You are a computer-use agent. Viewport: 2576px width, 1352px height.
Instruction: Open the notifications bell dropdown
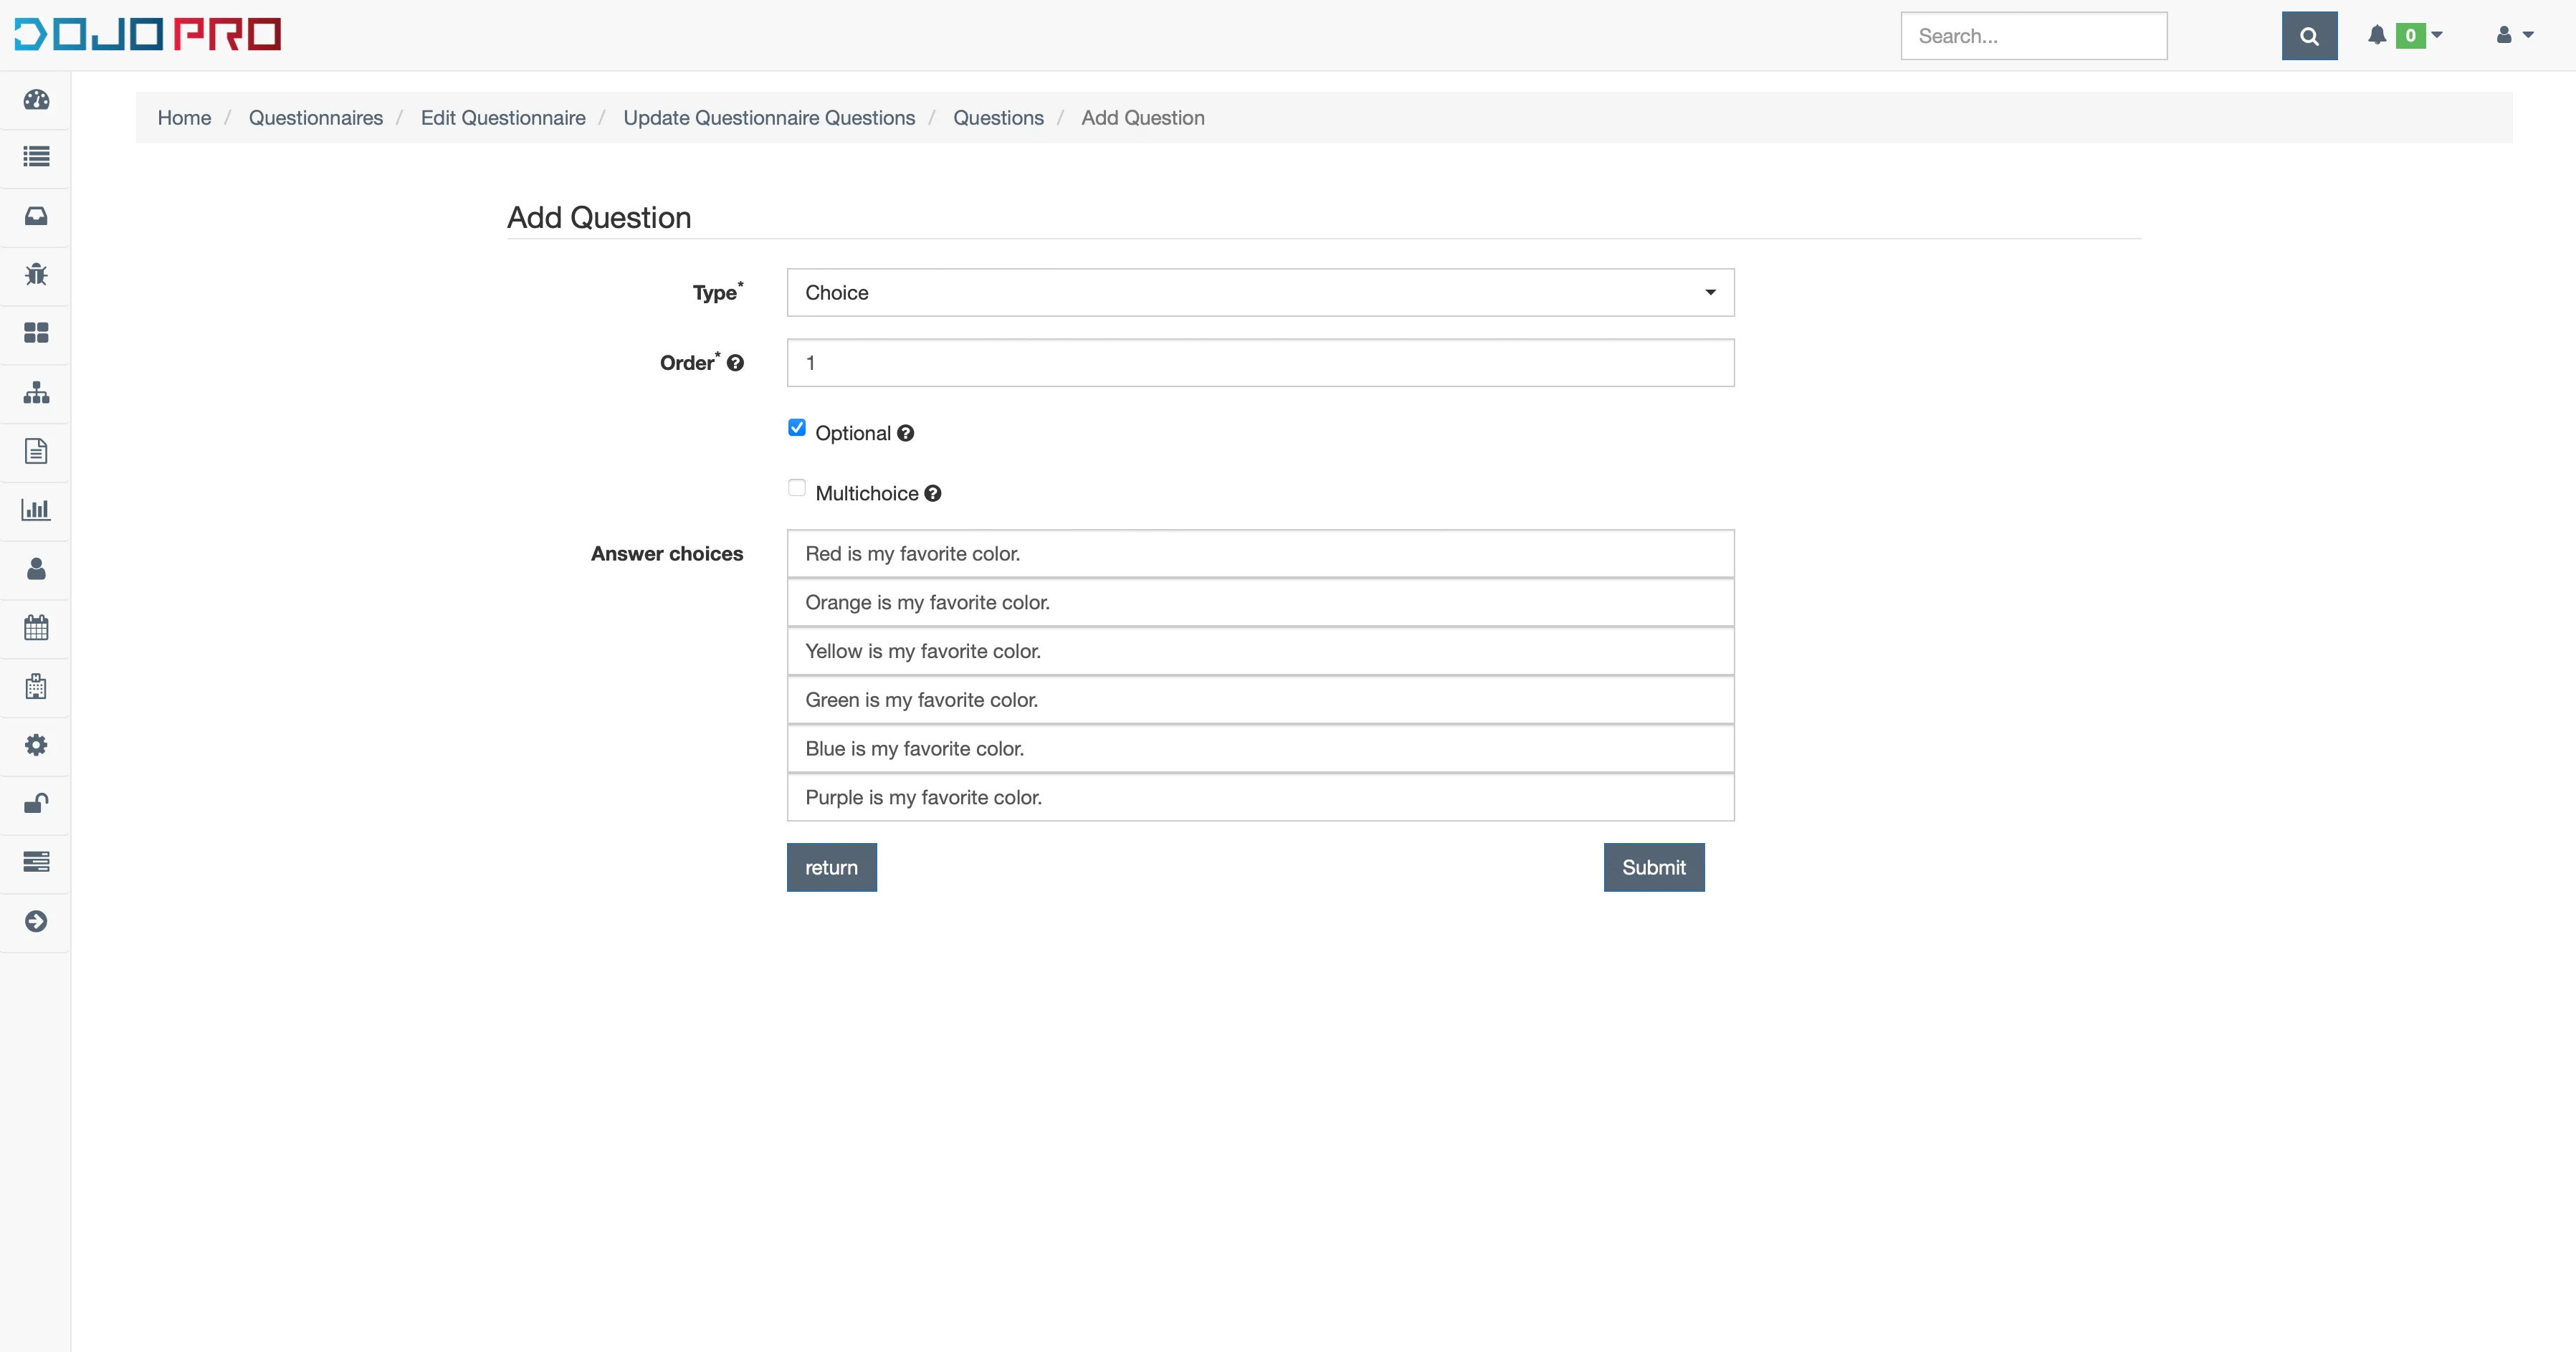tap(2403, 36)
